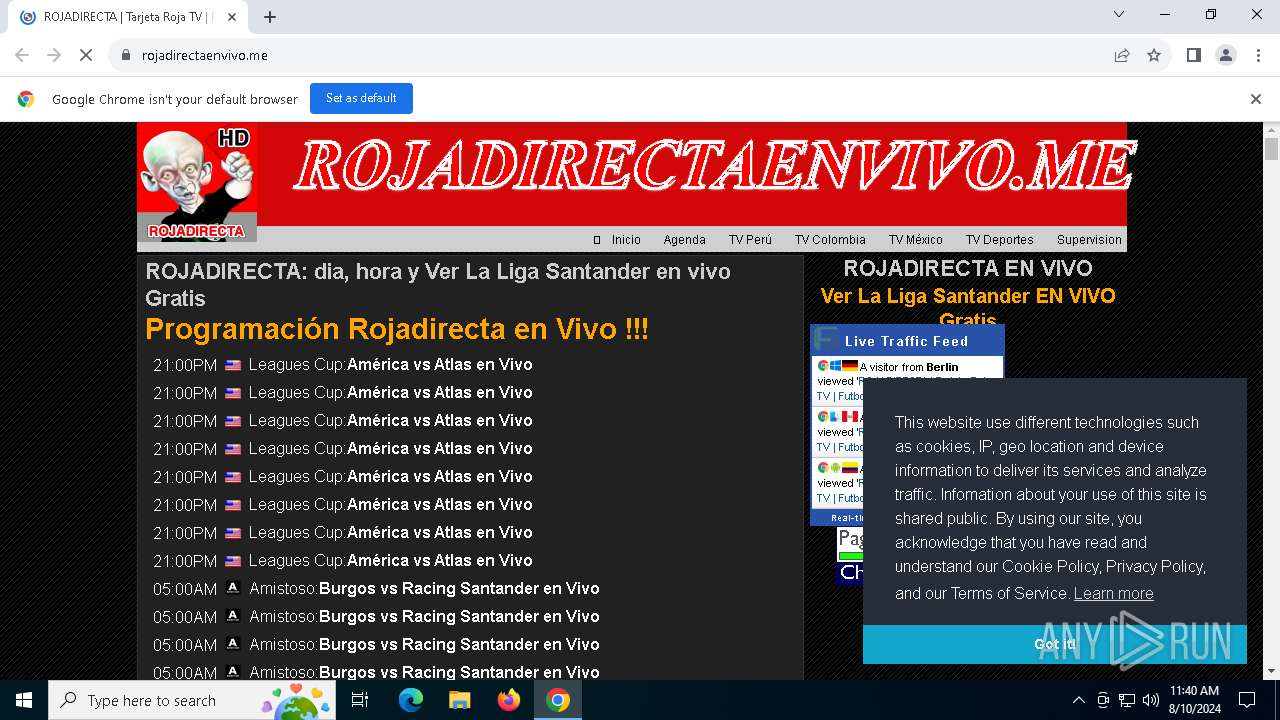Click the Programación Rojadirecta en Vivo heading
Viewport: 1280px width, 720px height.
tap(397, 329)
